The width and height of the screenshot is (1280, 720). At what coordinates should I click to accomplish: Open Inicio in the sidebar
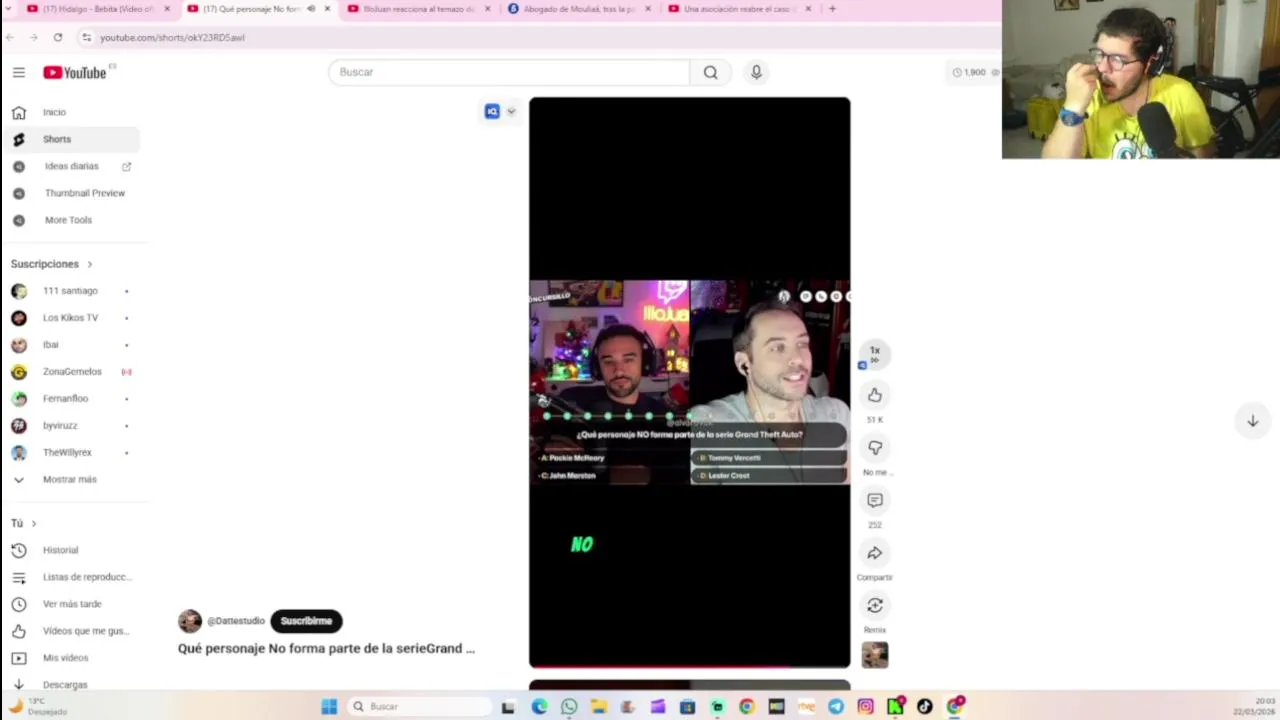click(x=70, y=112)
